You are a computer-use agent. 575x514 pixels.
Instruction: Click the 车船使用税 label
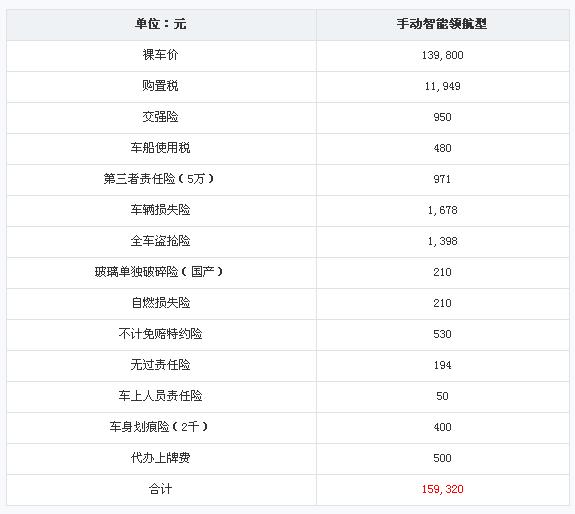pos(161,148)
